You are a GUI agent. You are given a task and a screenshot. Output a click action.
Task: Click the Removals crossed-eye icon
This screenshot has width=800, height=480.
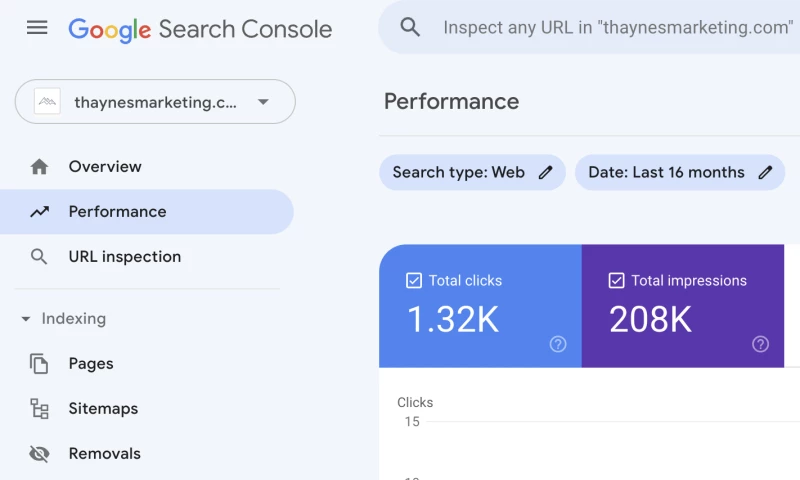(x=39, y=453)
